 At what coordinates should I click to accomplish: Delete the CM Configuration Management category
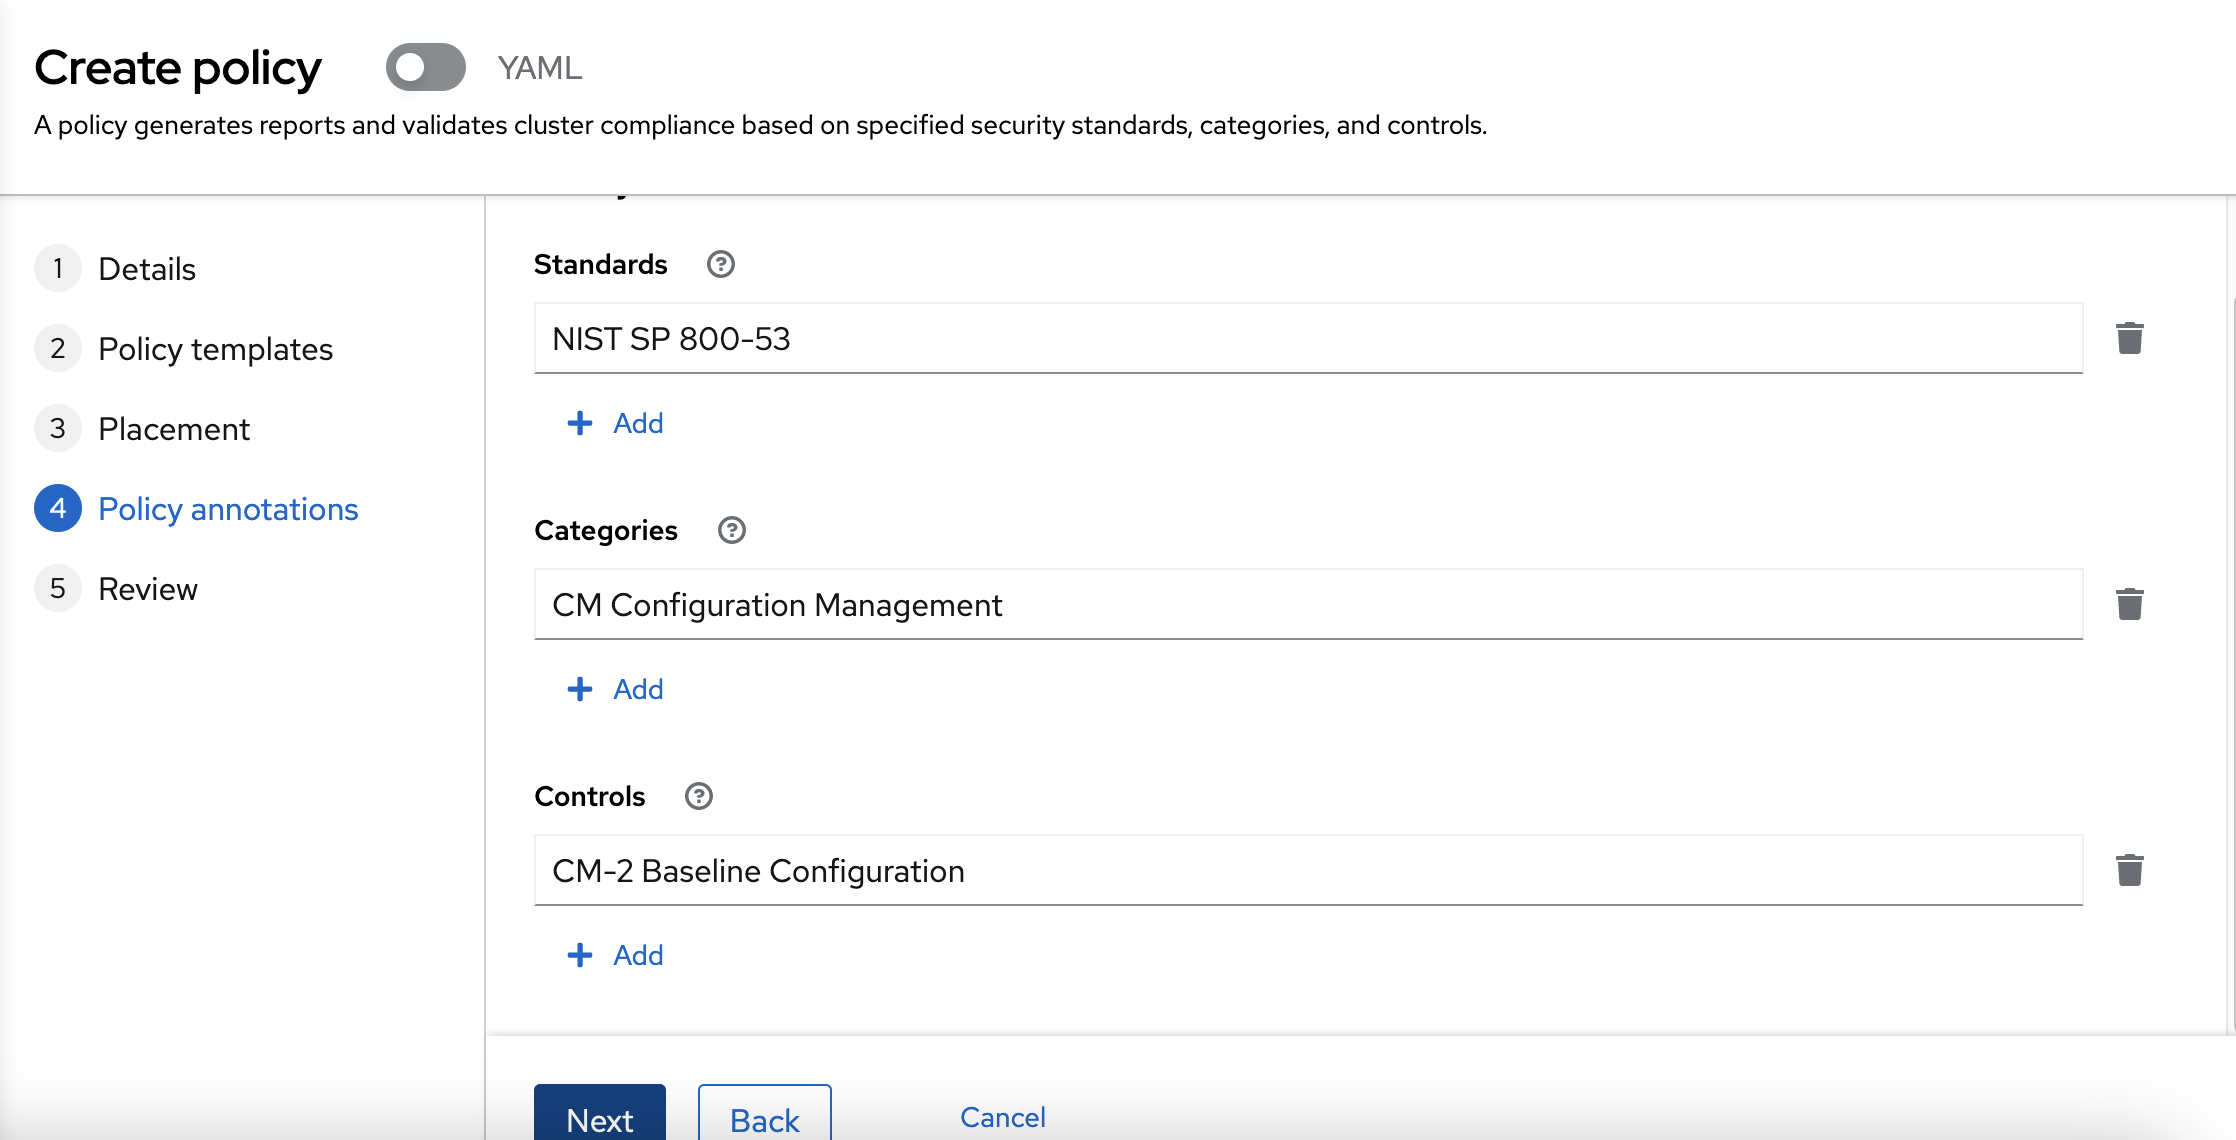(x=2130, y=604)
